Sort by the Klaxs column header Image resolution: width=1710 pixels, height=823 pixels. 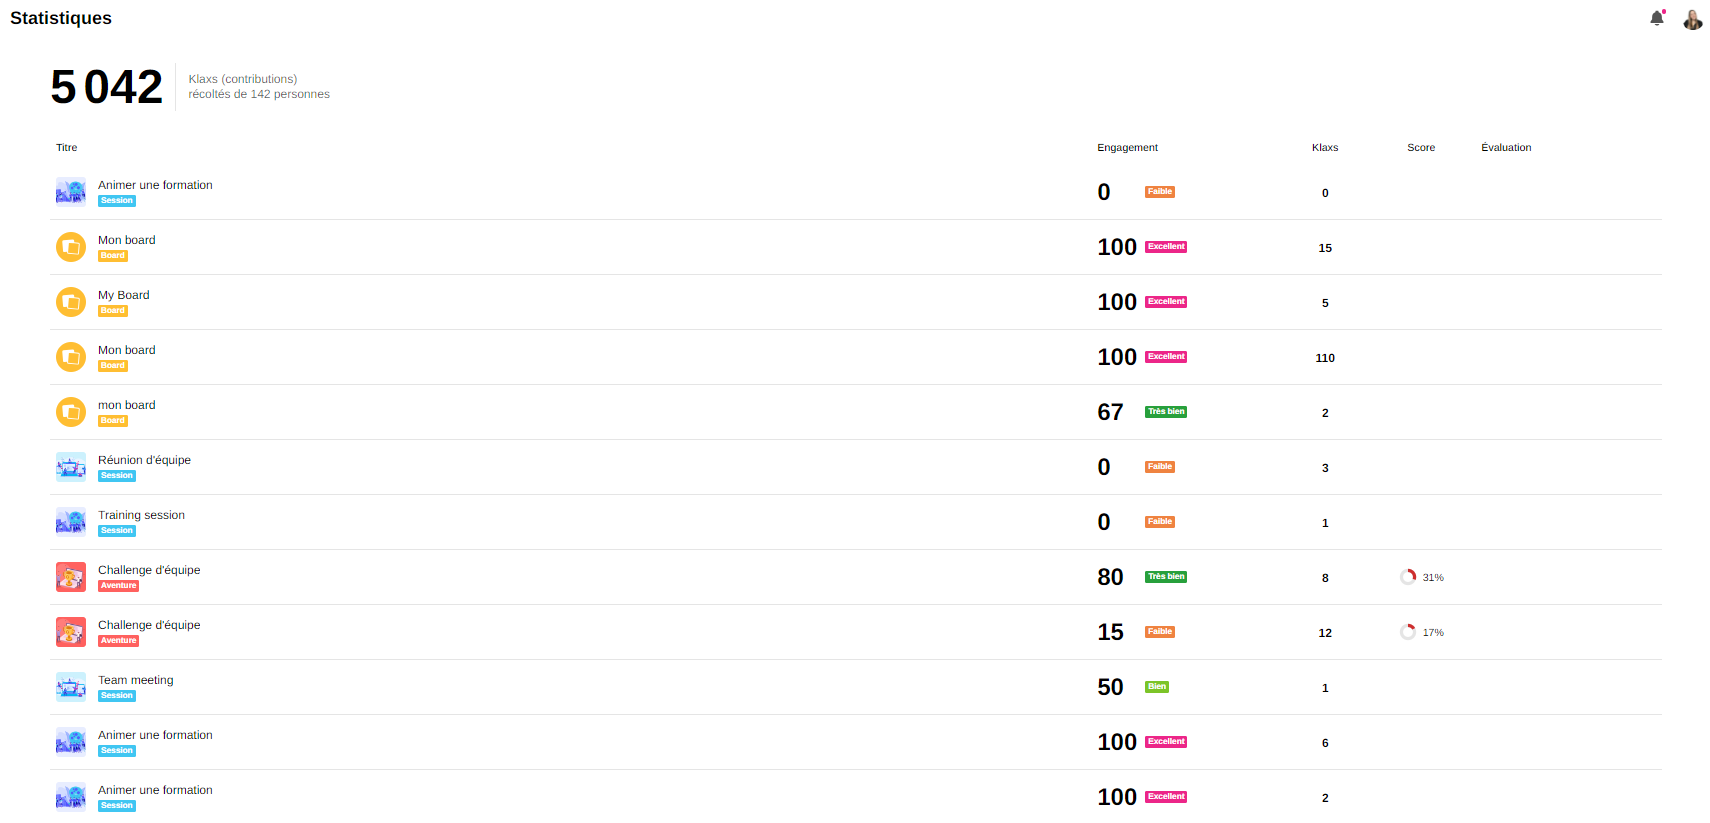click(x=1325, y=148)
